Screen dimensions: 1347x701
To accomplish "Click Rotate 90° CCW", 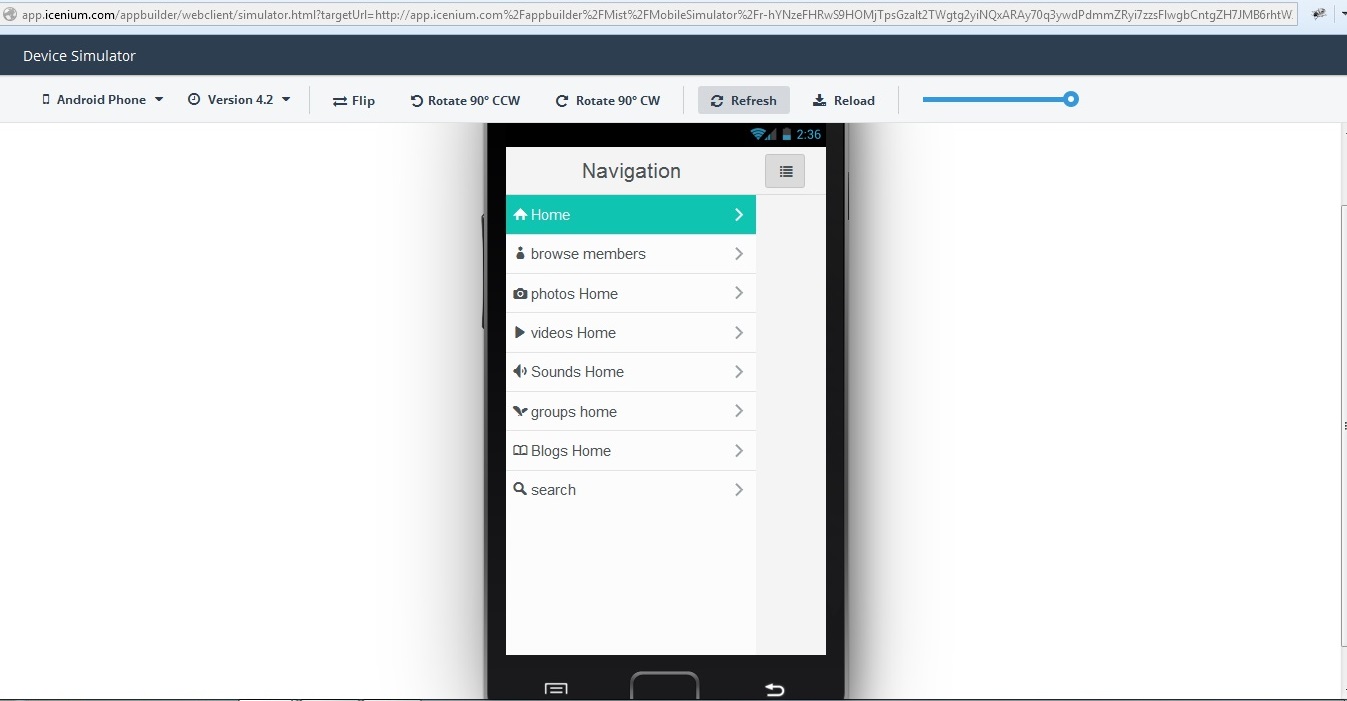I will (465, 101).
